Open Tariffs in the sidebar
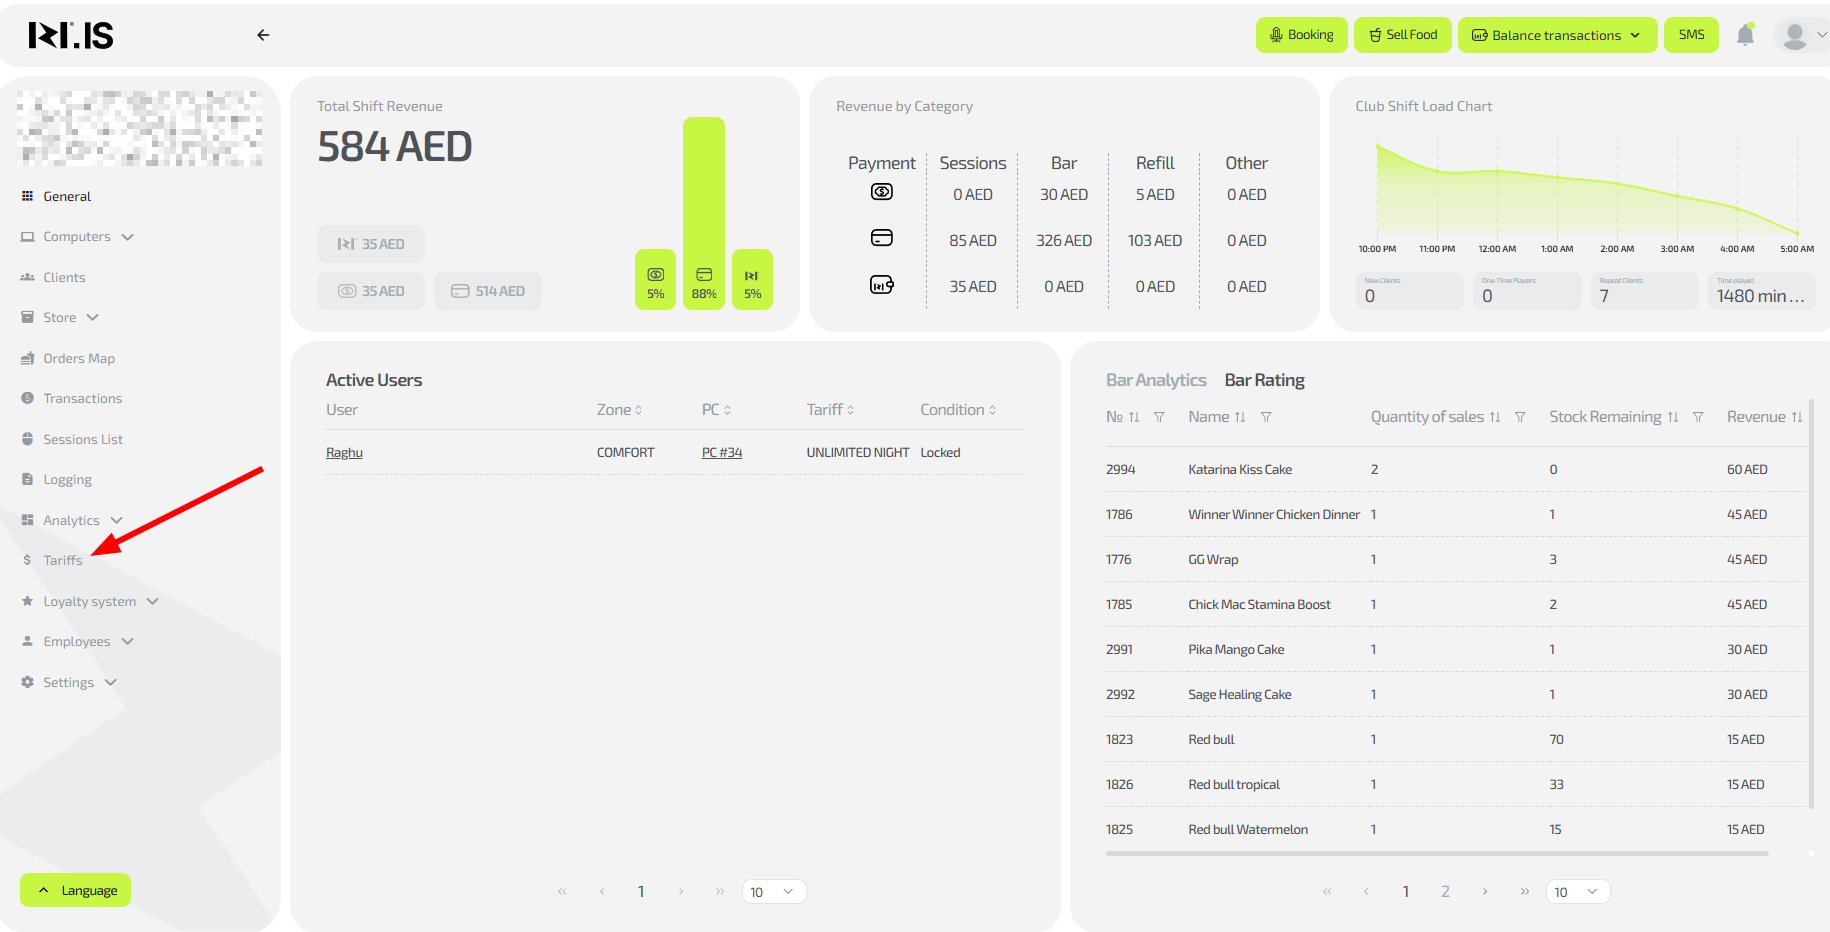 click(62, 560)
